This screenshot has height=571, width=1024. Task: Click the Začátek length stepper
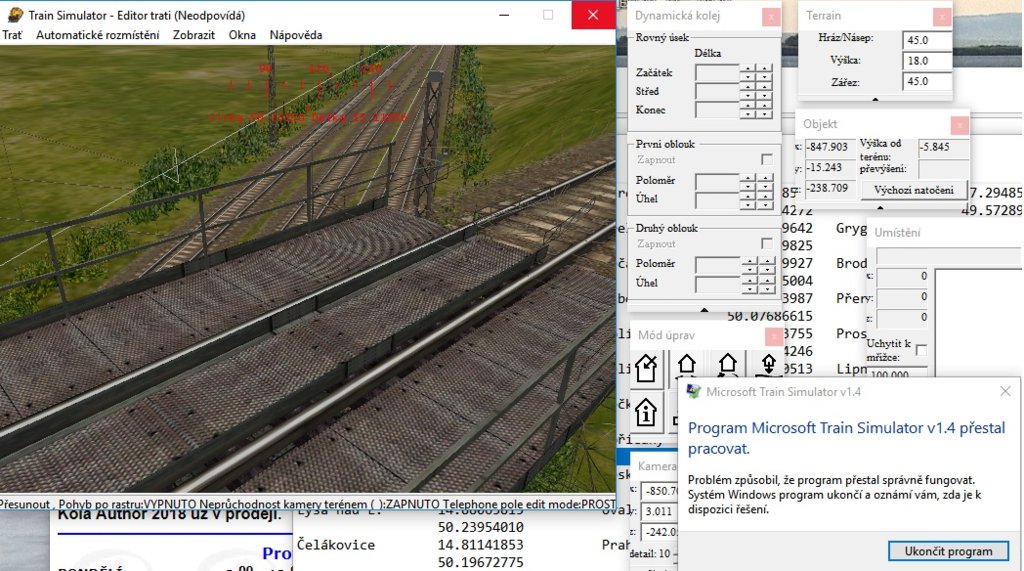tap(756, 73)
